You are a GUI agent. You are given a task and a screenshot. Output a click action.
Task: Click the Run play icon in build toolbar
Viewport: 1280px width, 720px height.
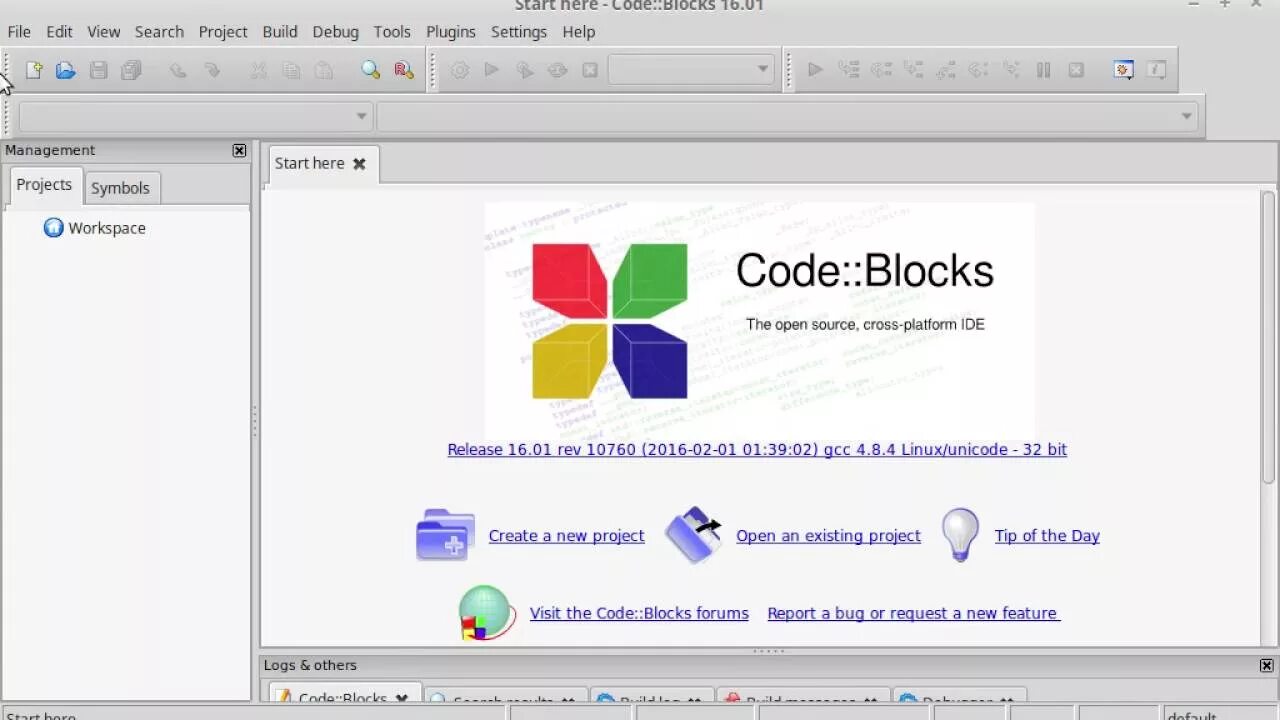pyautogui.click(x=491, y=70)
